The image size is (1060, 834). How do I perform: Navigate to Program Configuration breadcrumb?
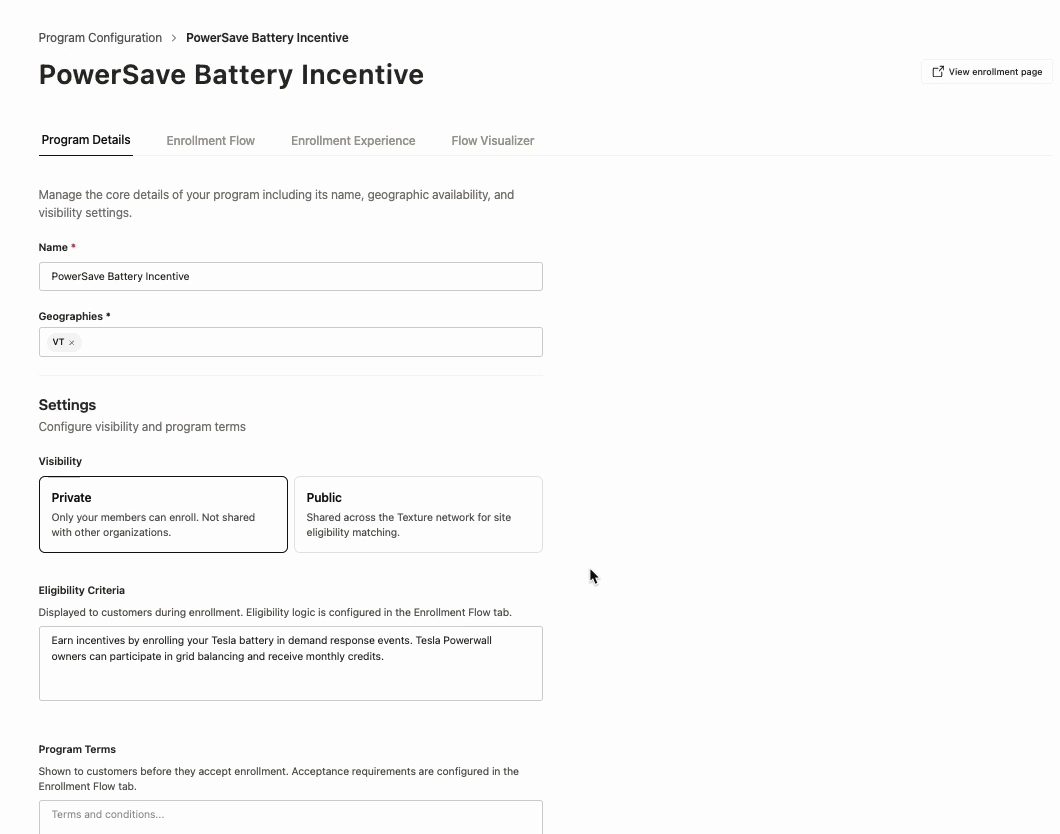pos(100,38)
